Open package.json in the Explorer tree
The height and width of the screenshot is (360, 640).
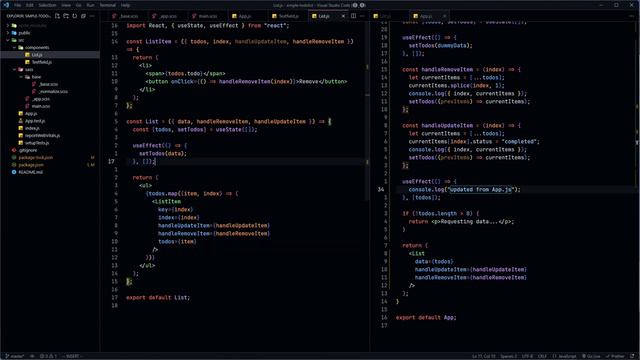click(x=50, y=165)
